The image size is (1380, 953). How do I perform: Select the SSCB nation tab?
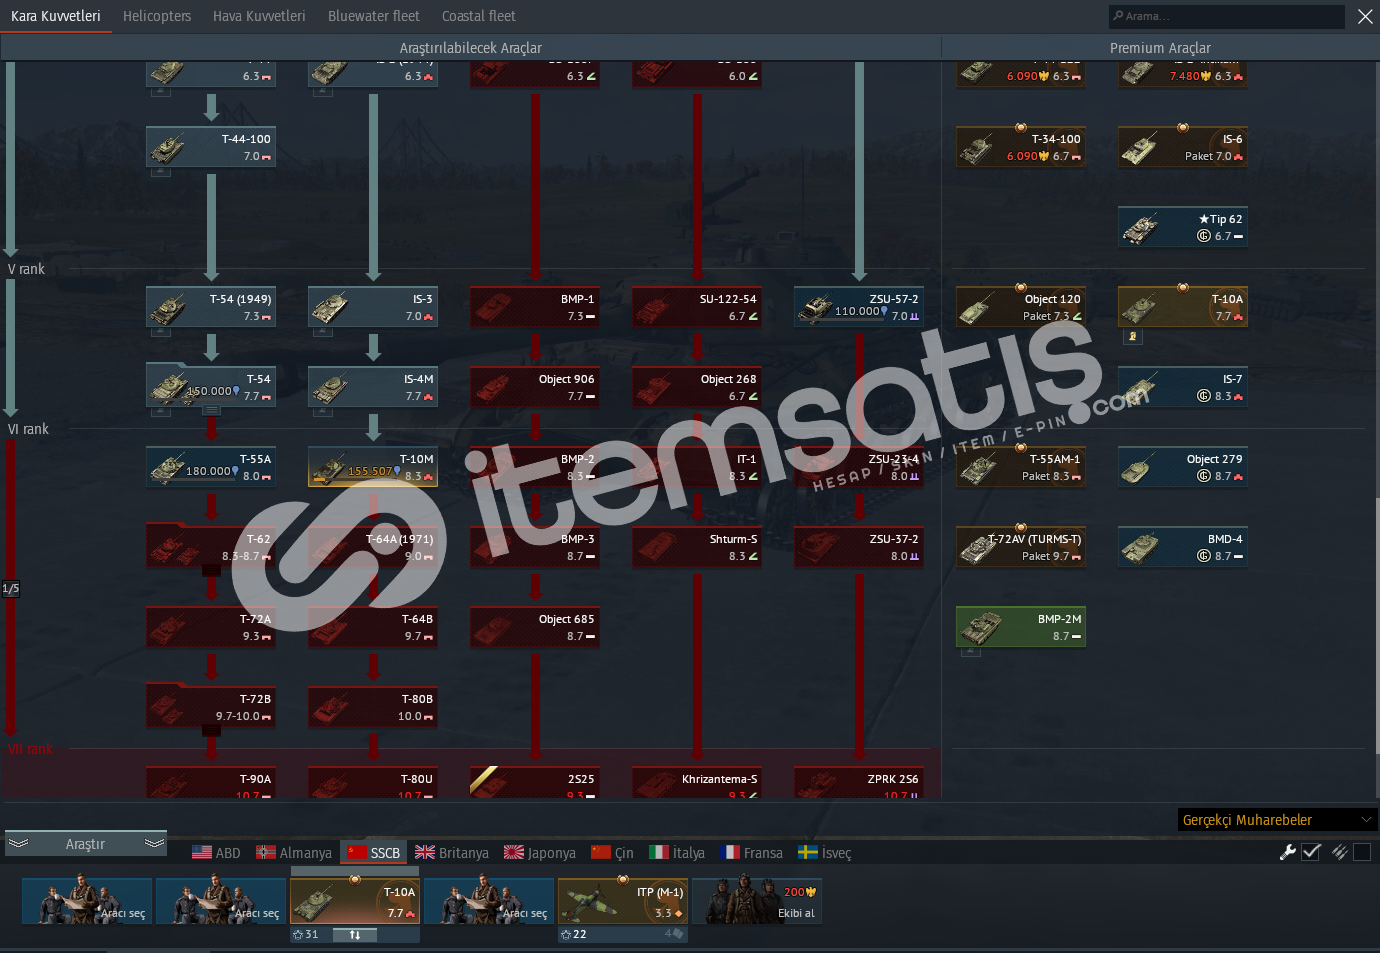(374, 853)
